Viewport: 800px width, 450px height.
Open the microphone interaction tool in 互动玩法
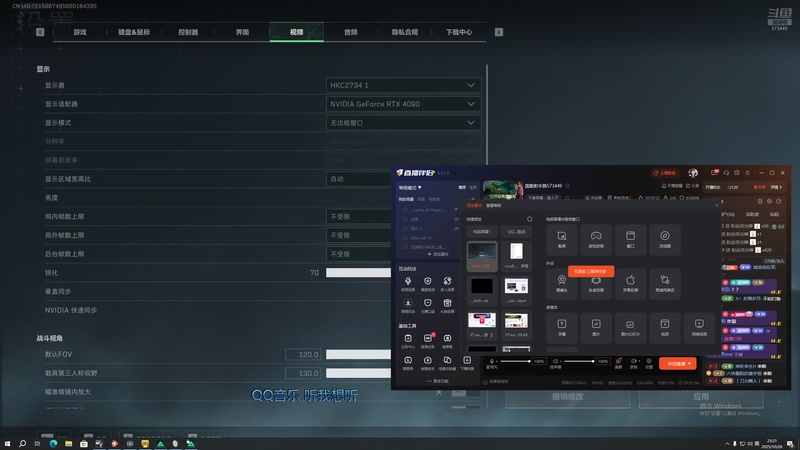coord(408,283)
